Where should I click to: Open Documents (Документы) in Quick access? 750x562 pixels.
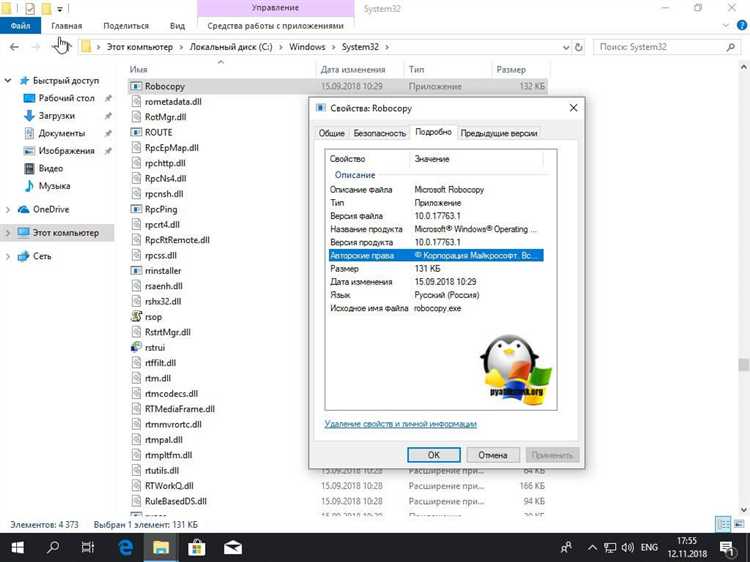[61, 133]
